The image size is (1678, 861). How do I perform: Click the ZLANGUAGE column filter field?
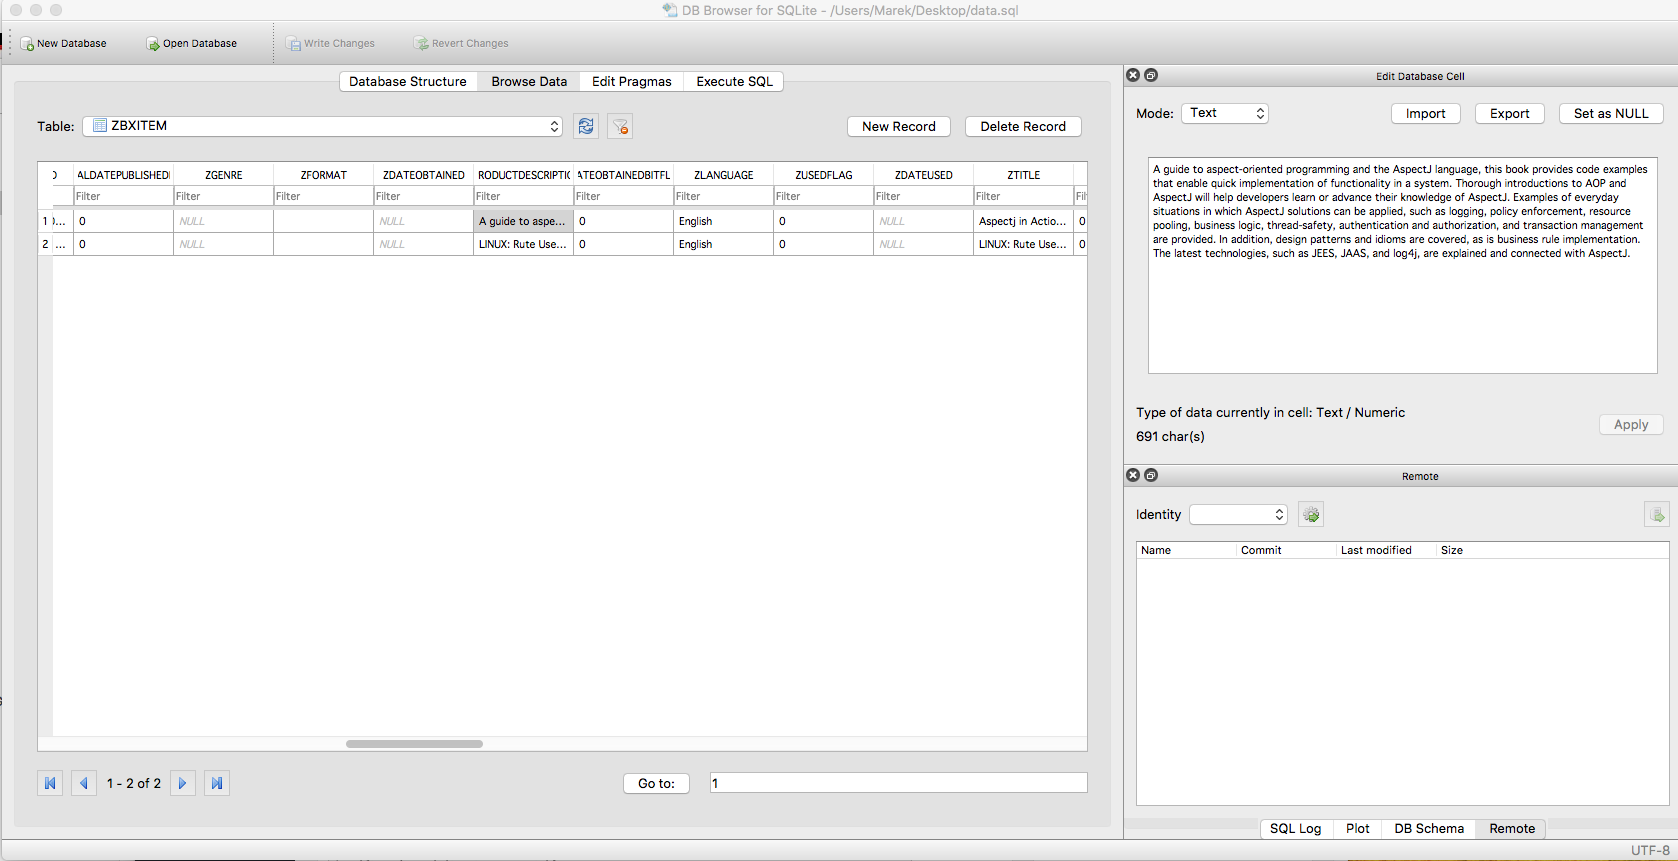[723, 196]
